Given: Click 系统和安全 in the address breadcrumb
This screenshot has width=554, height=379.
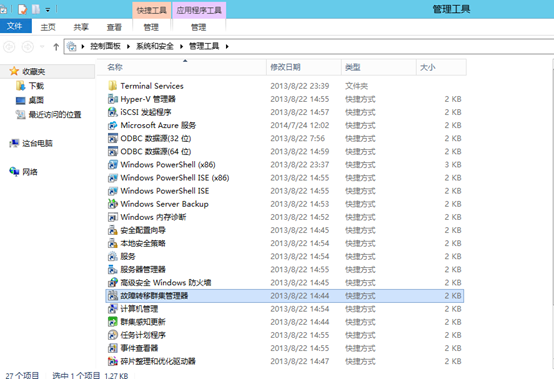Looking at the screenshot, I should tap(155, 46).
